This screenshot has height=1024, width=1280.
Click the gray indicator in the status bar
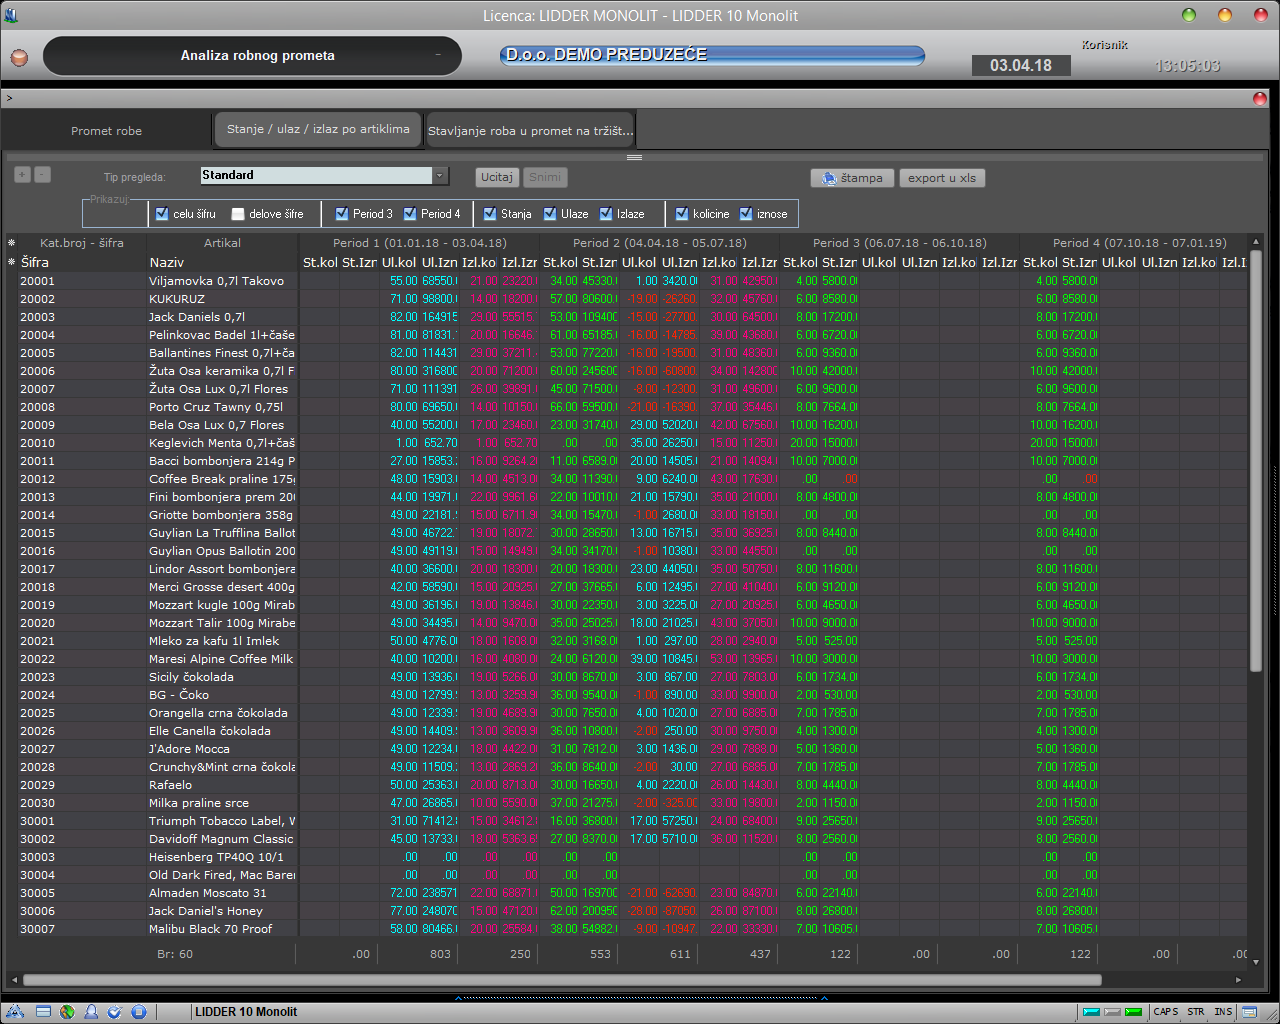tap(1112, 1012)
